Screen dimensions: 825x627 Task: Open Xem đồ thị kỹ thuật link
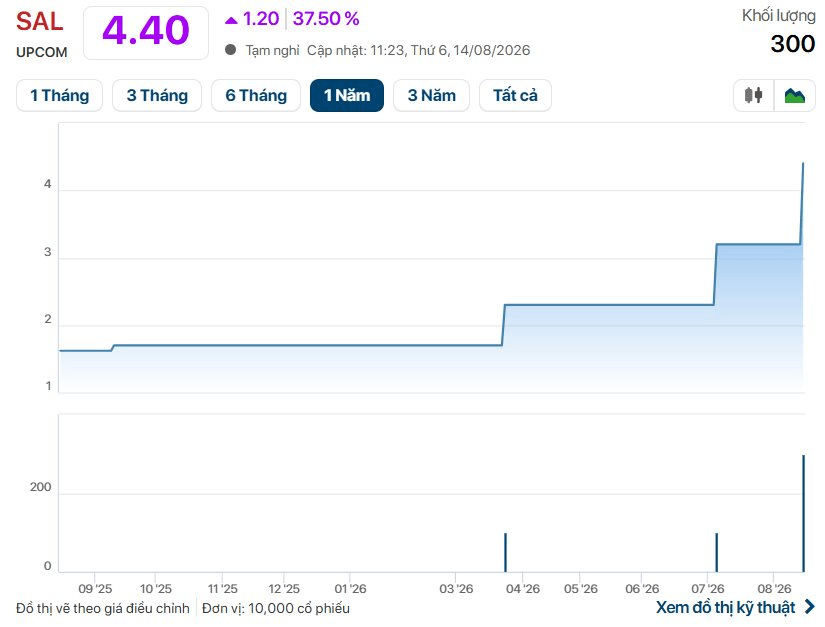[726, 608]
